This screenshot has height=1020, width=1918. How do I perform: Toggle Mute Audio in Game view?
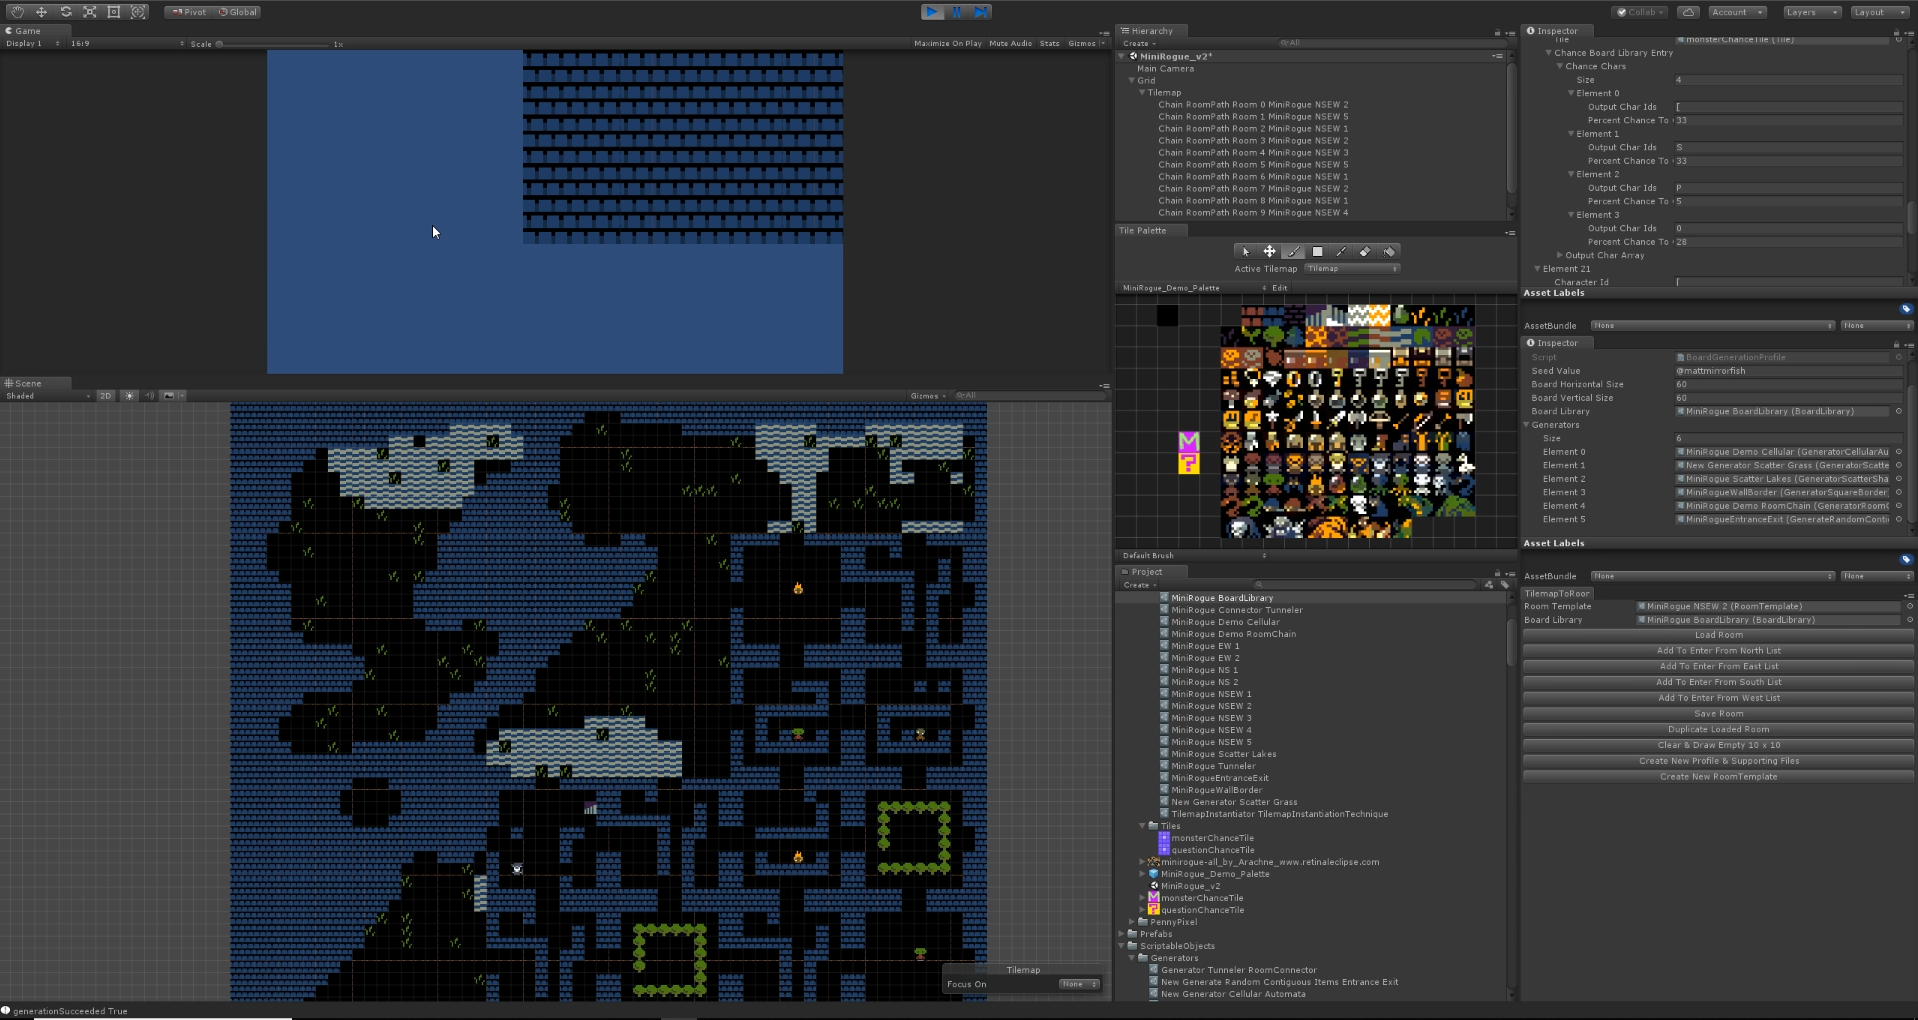click(1010, 43)
